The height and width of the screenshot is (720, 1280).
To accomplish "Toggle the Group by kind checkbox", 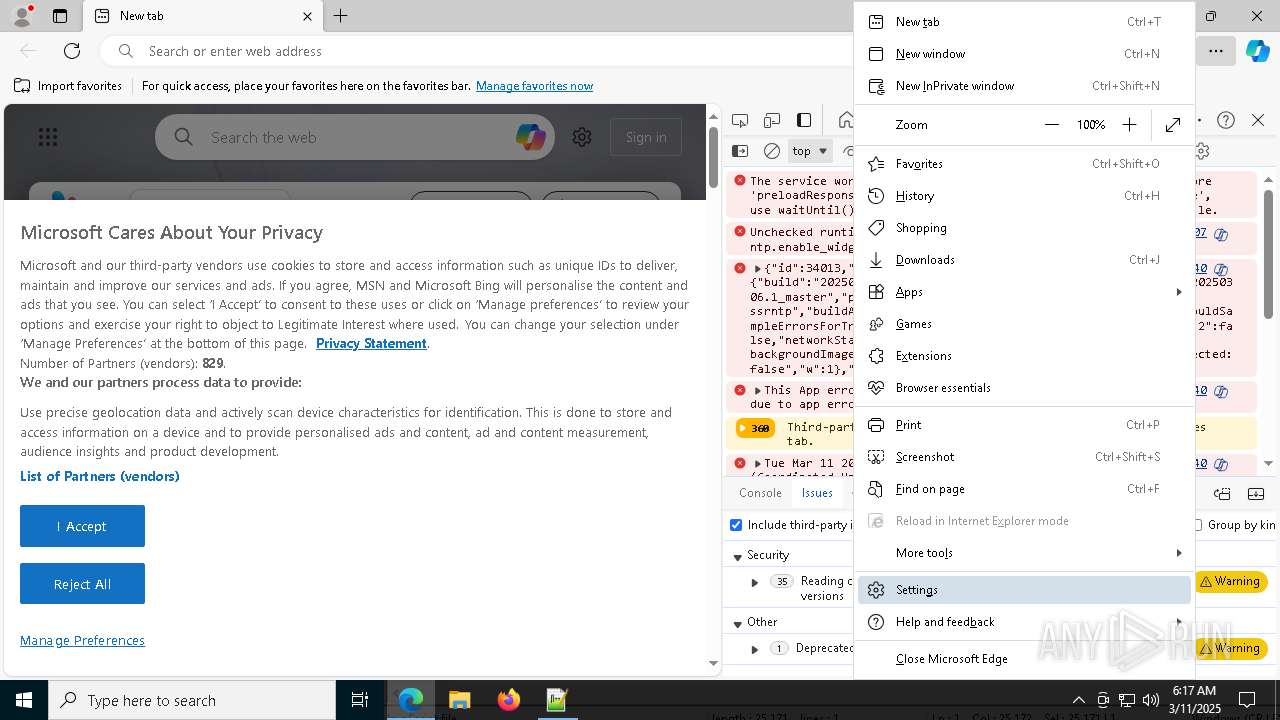I will click(1198, 525).
